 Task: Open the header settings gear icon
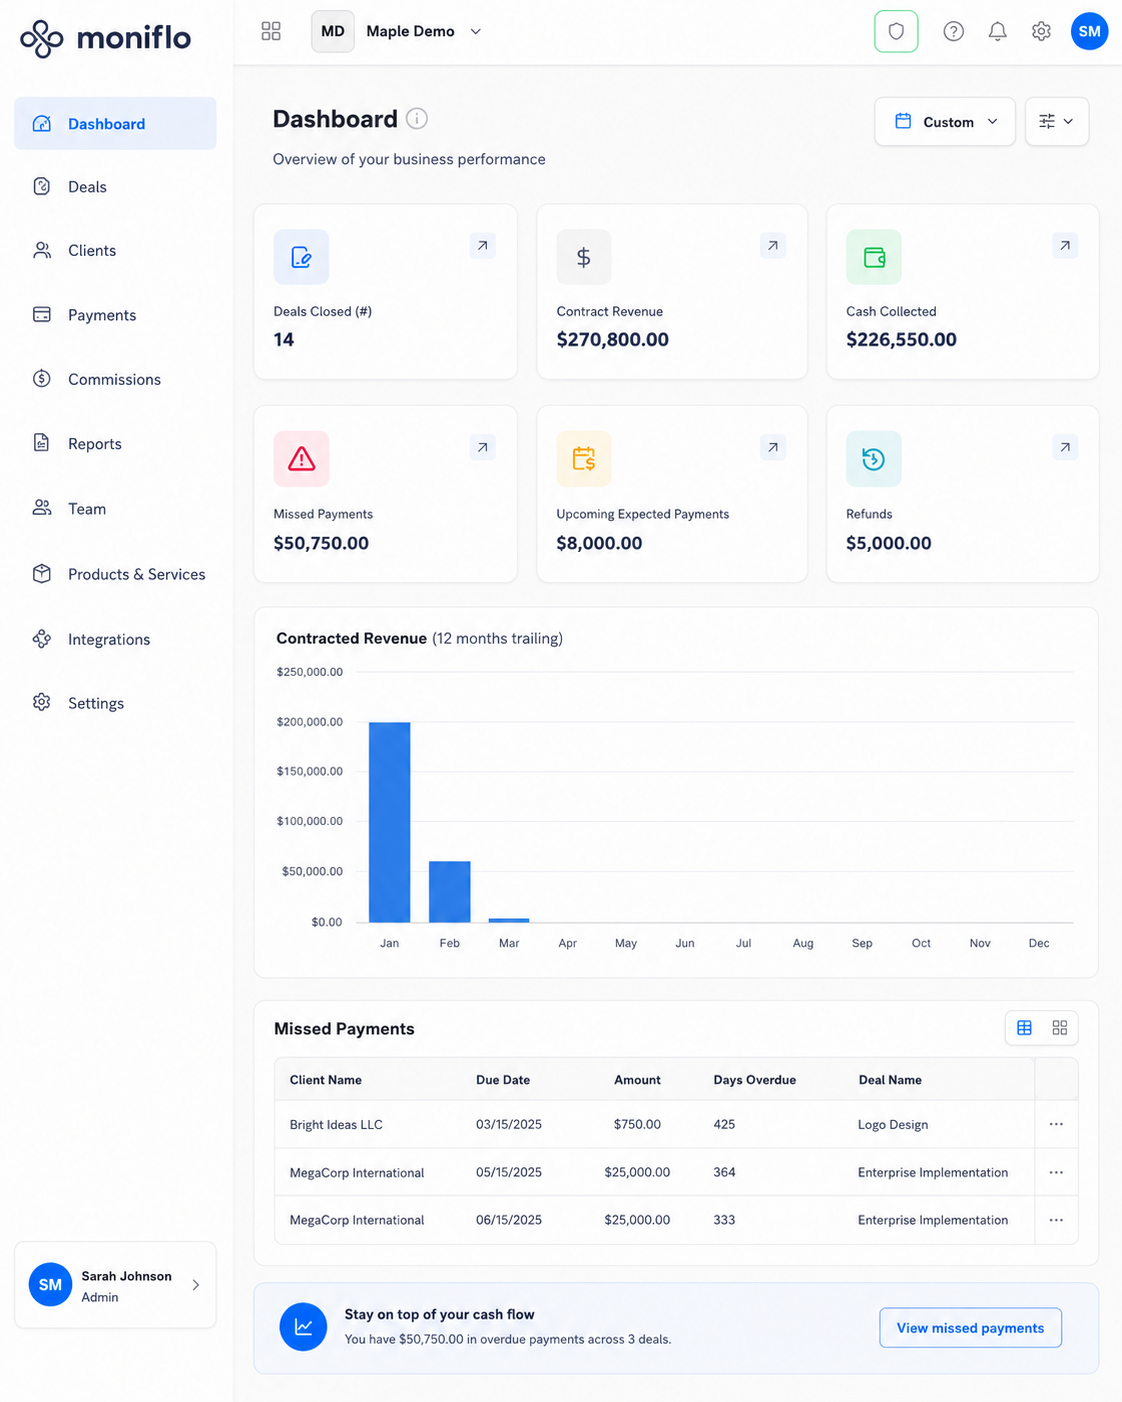coord(1041,31)
